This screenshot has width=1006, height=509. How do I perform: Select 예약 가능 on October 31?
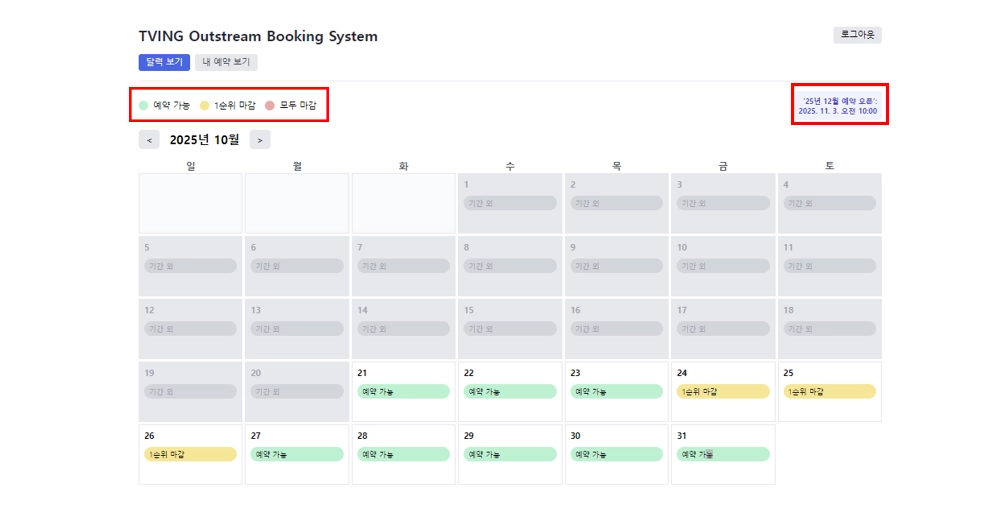coord(723,454)
